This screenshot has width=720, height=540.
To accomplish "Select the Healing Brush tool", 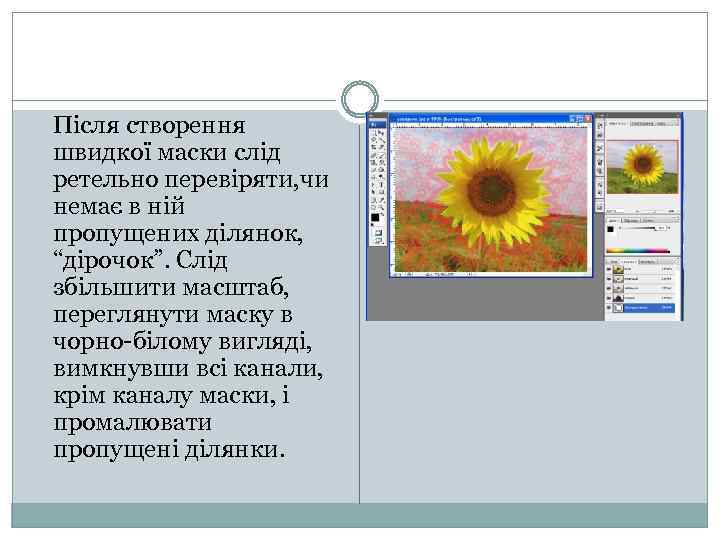I will 373,155.
